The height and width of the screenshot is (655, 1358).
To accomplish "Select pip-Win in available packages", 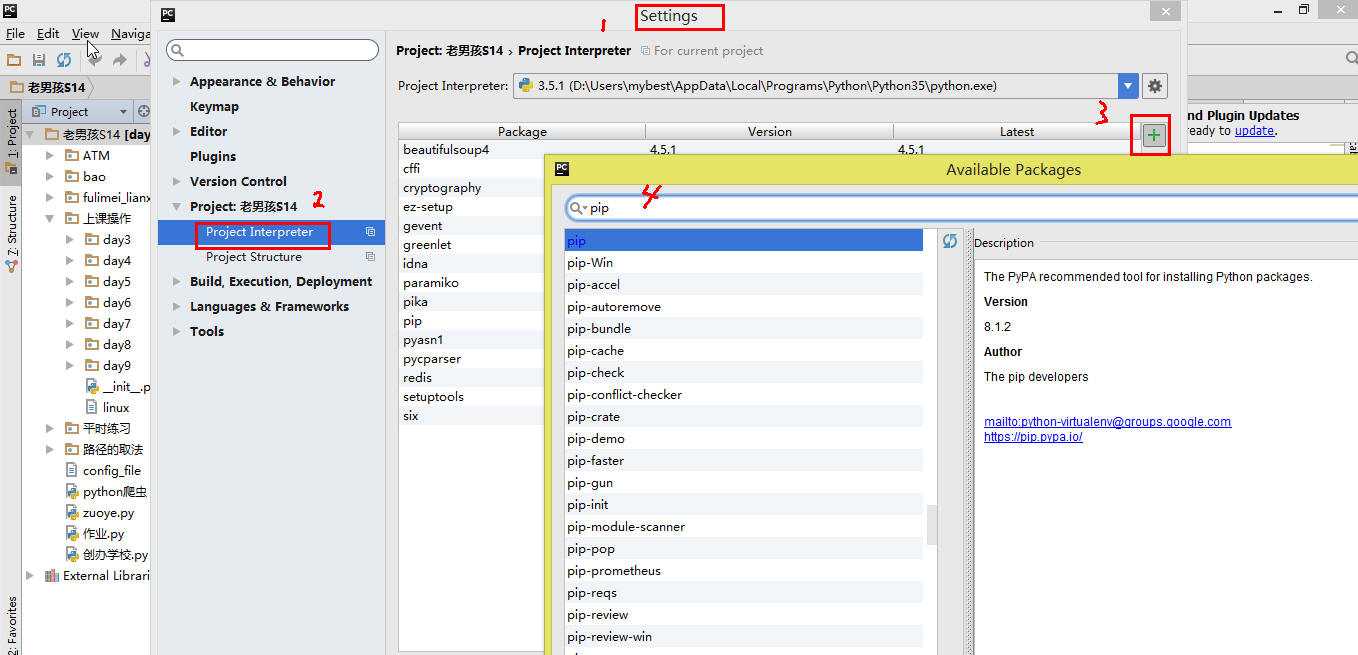I will (743, 263).
